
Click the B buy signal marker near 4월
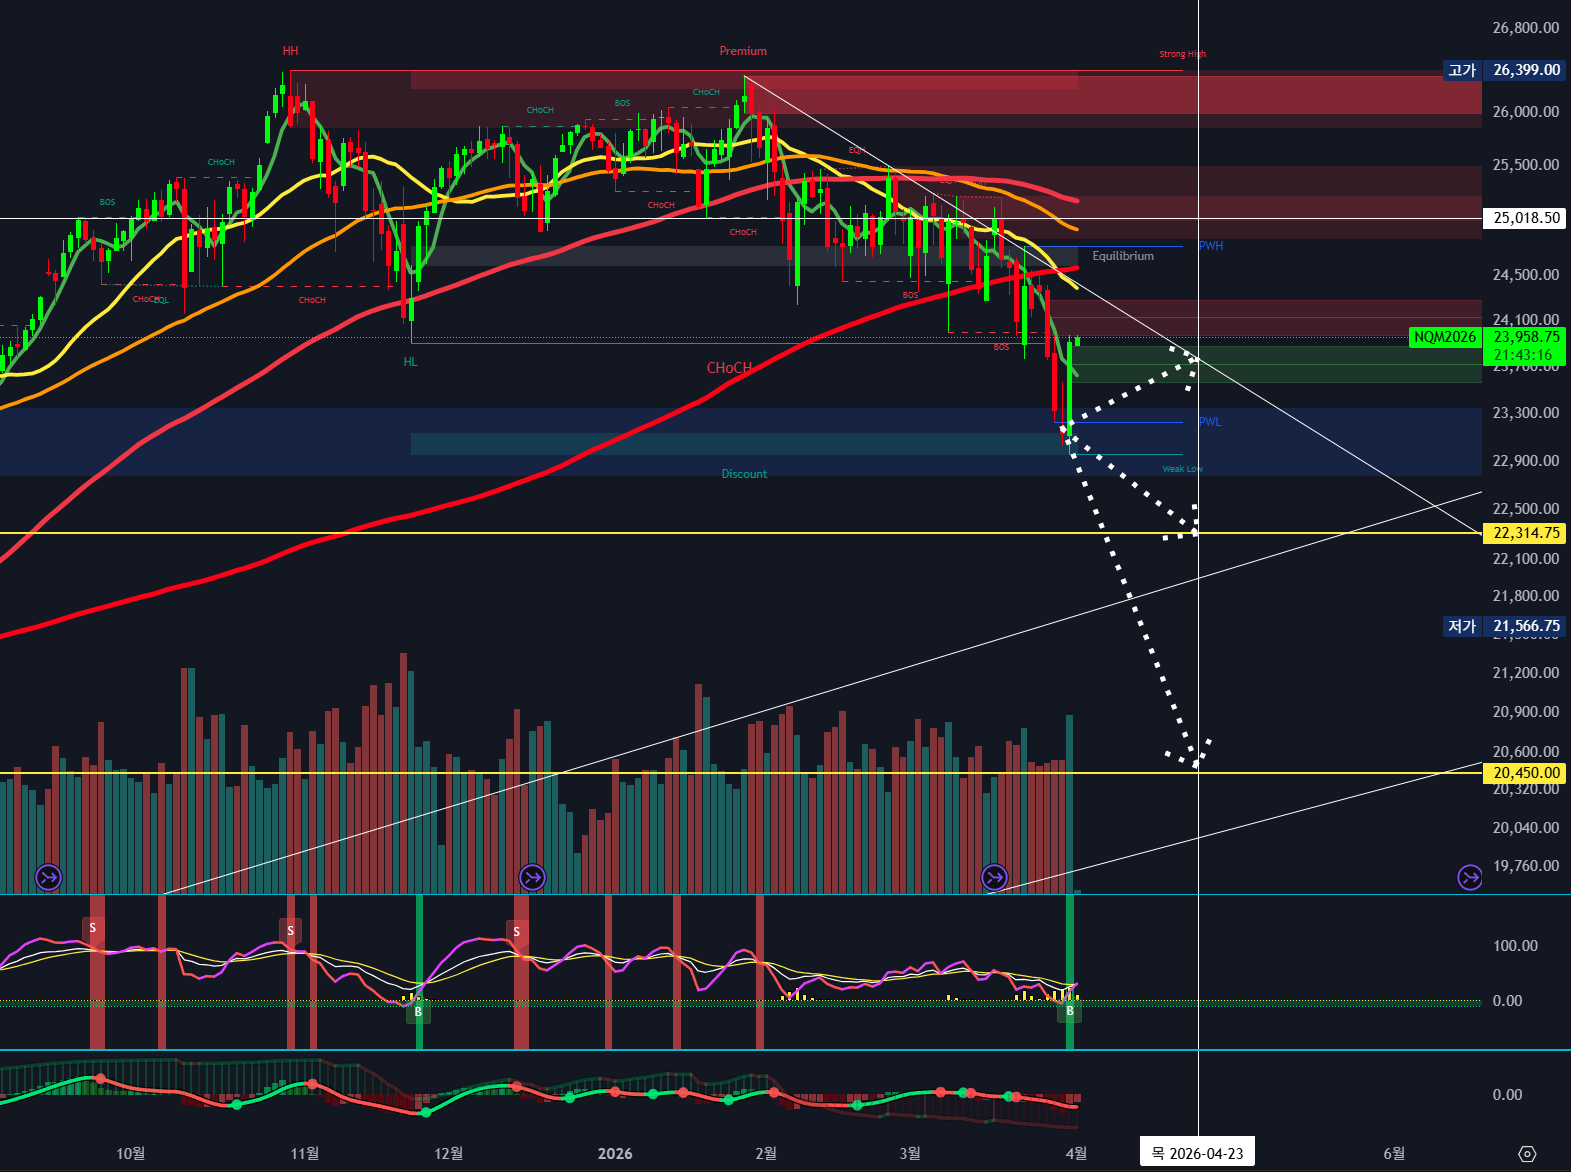(1069, 1011)
